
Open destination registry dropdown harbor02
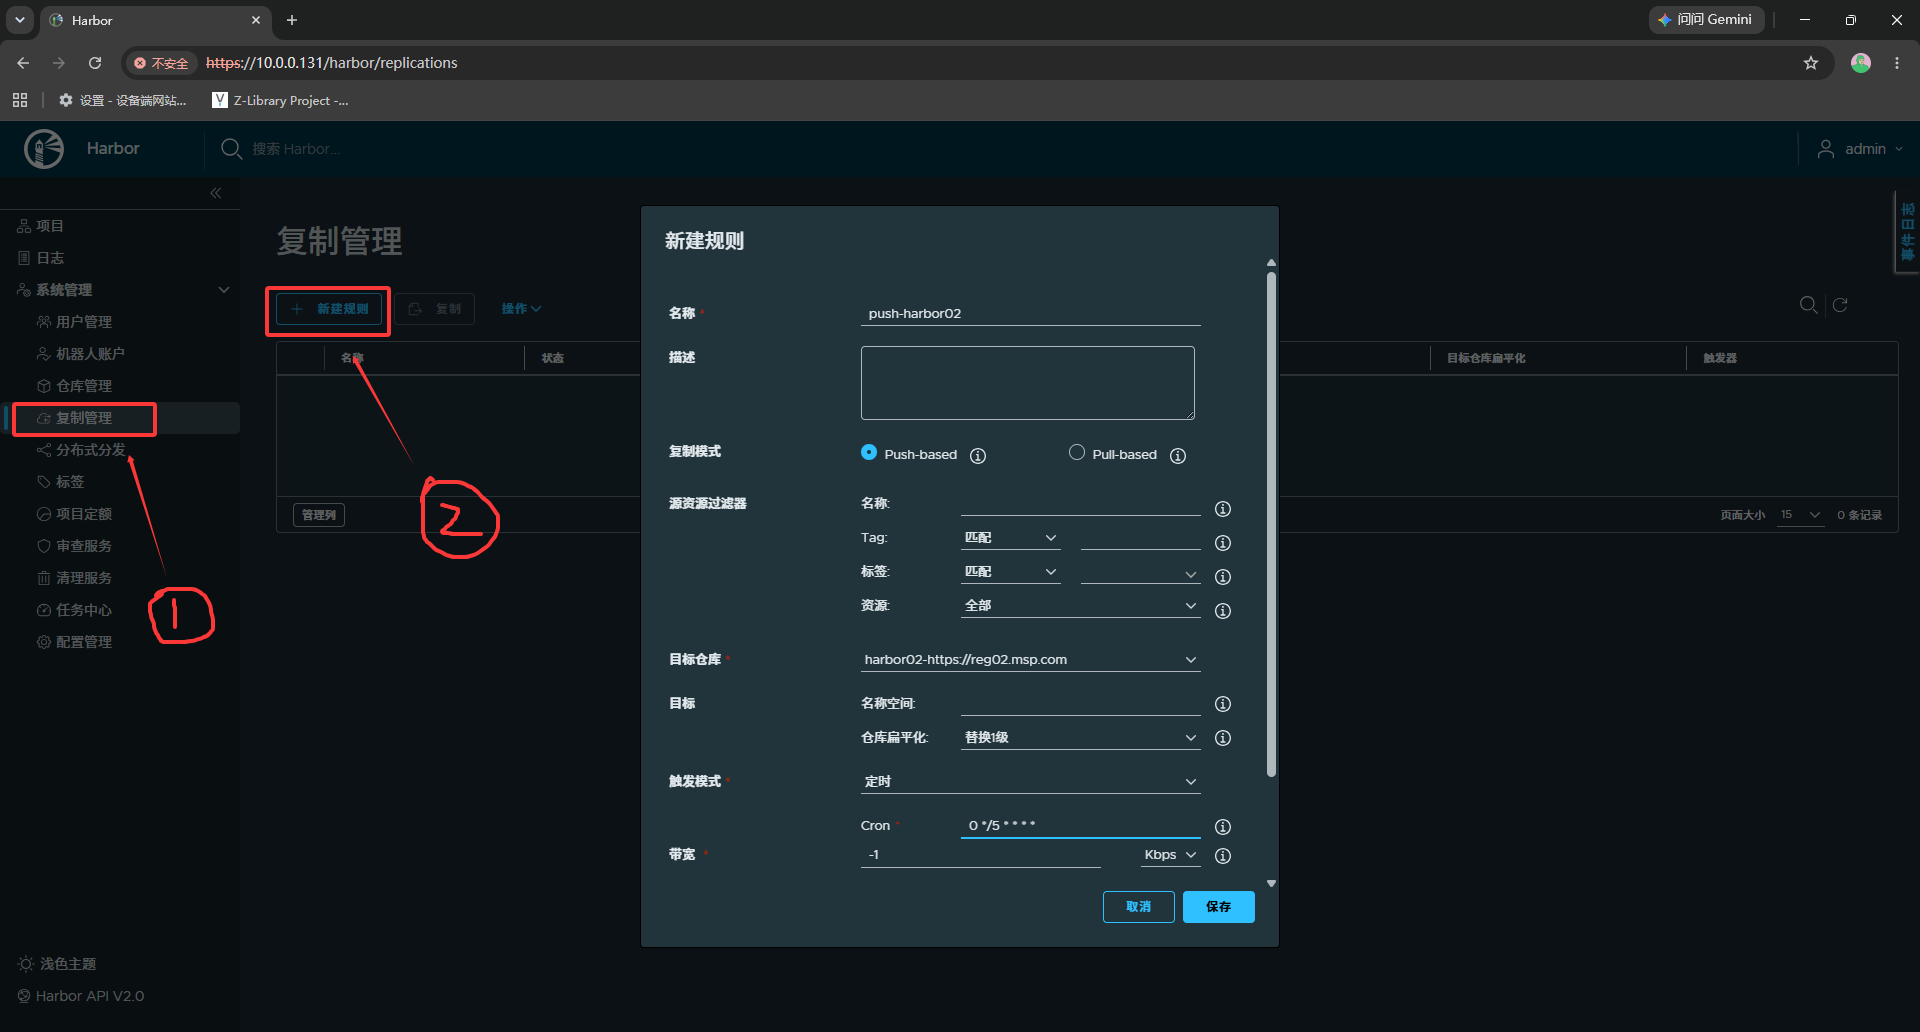[1030, 660]
